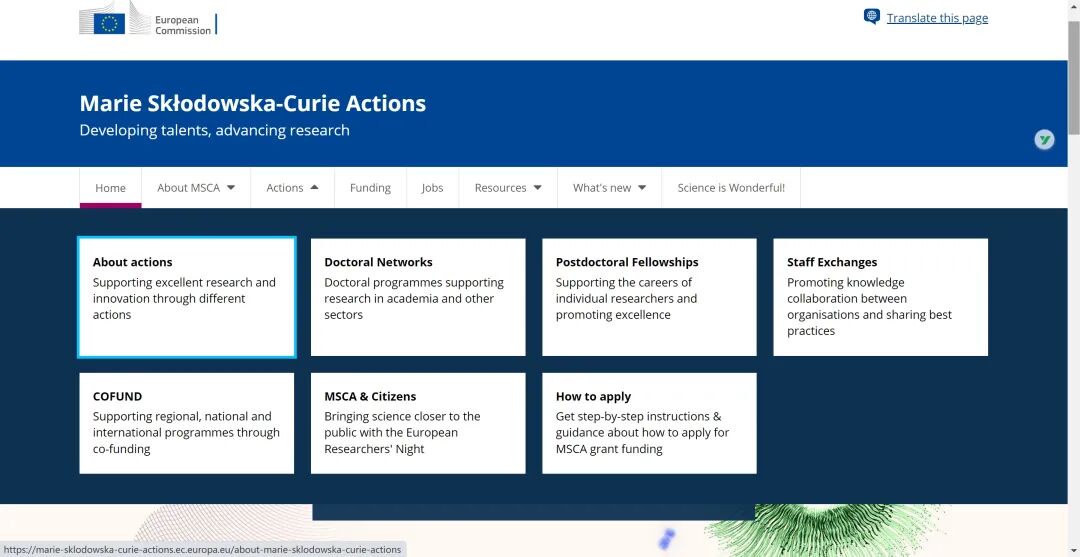This screenshot has width=1080, height=557.
Task: Open the MSCA & Citizens card
Action: pos(418,423)
